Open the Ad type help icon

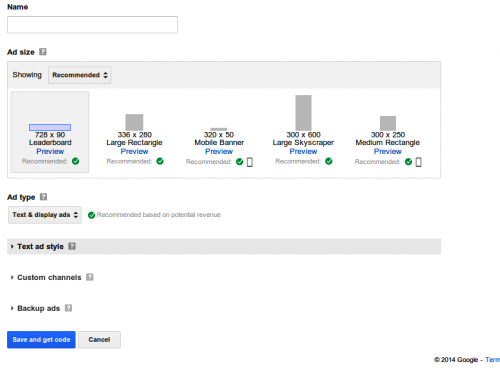(43, 197)
